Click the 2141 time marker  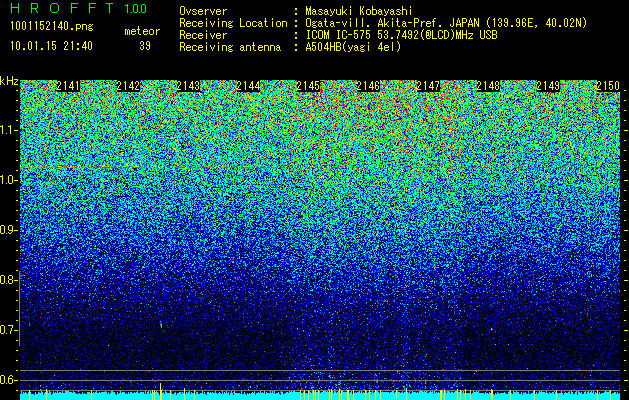(x=68, y=86)
